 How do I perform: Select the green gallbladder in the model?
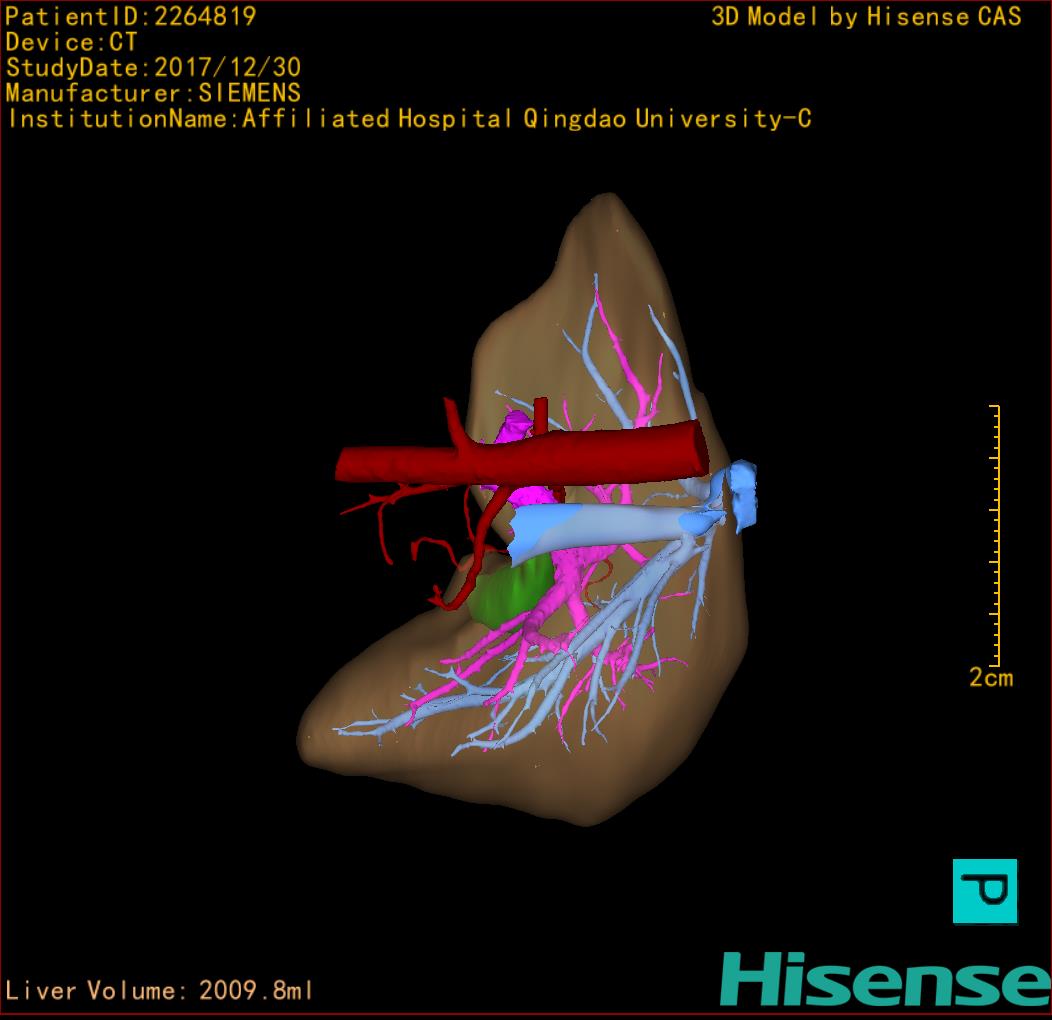coord(511,591)
